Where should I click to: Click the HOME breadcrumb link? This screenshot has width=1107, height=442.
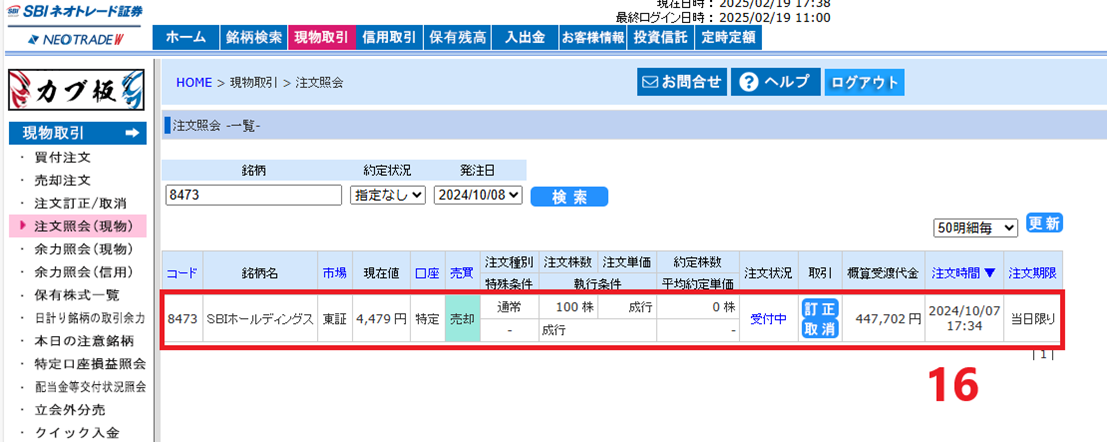[x=194, y=83]
